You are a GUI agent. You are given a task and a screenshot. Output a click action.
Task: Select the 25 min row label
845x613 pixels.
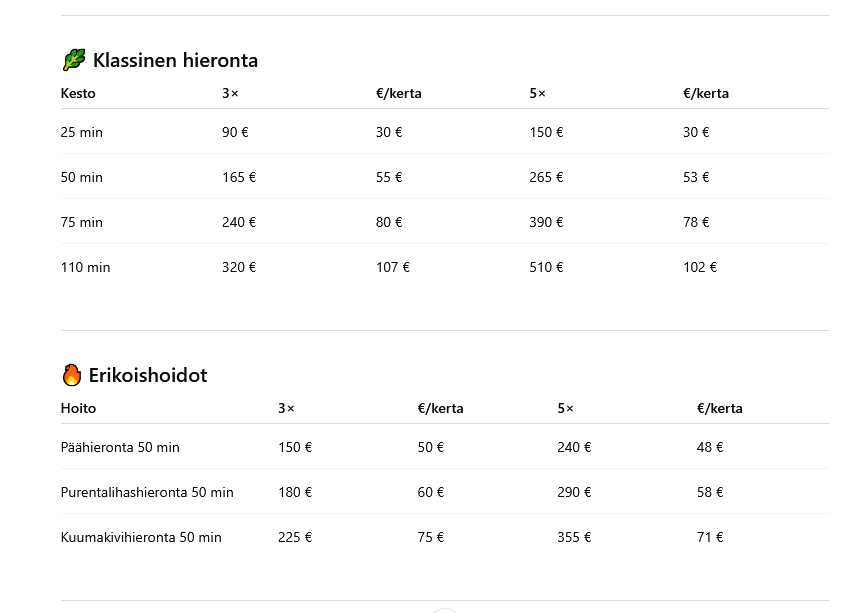[x=82, y=132]
